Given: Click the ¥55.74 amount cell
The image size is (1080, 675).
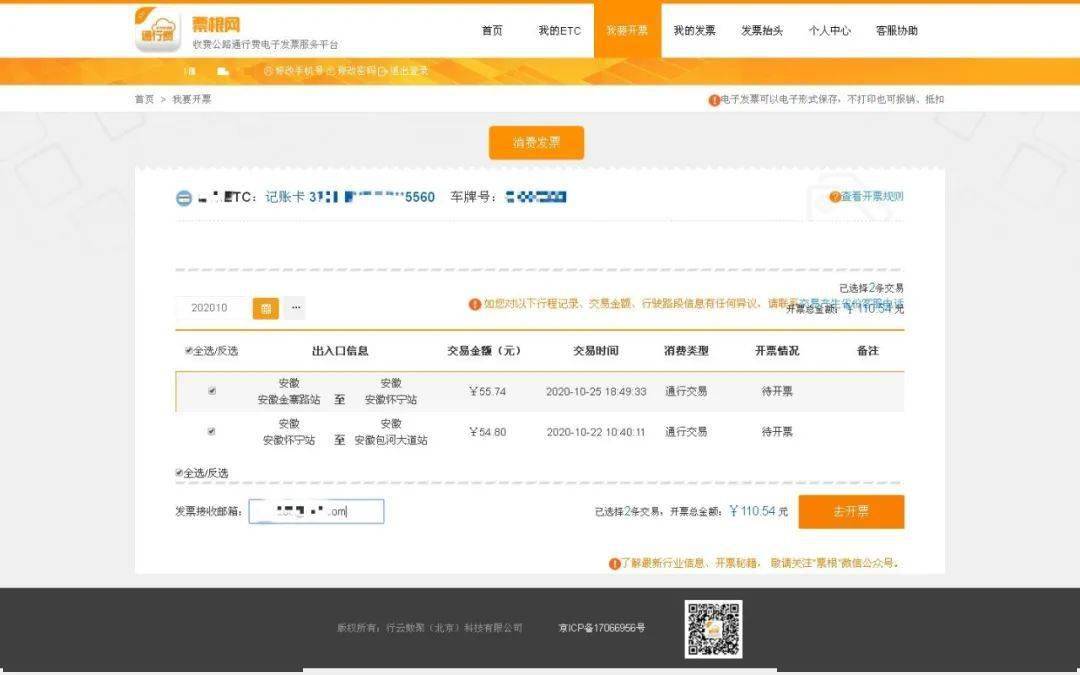Looking at the screenshot, I should 488,392.
